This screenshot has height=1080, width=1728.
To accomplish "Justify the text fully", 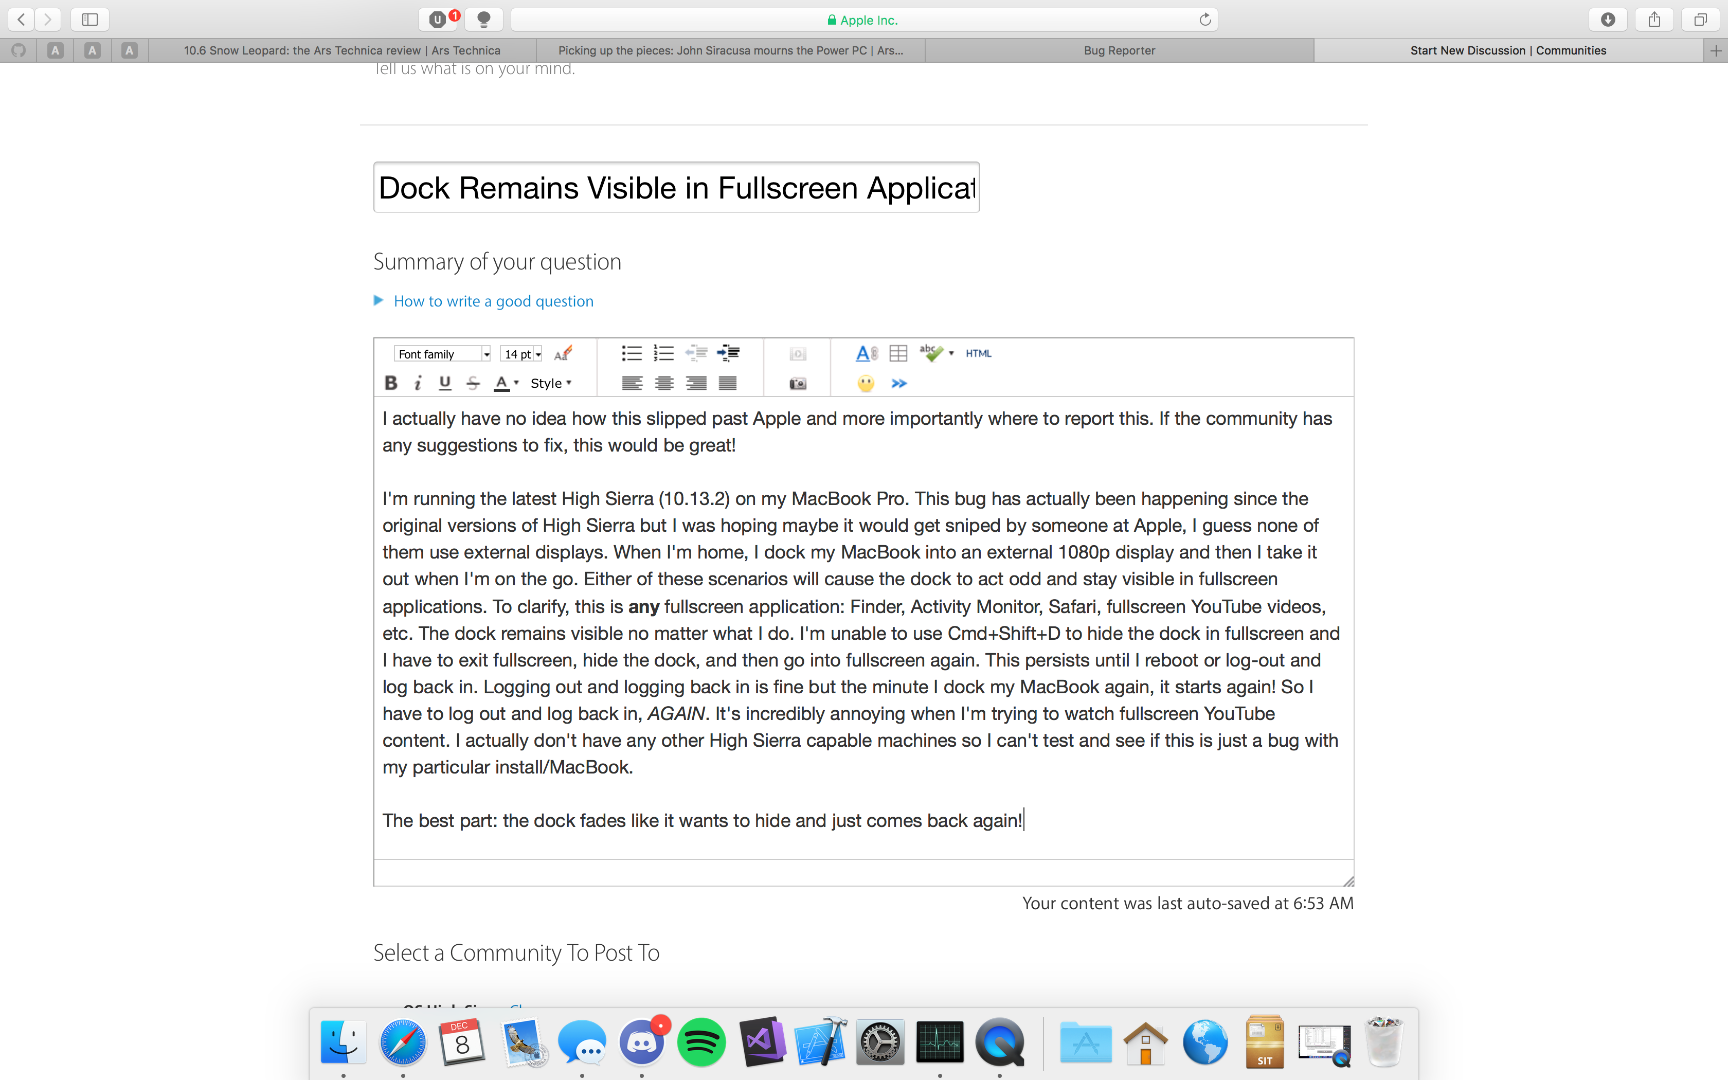I will (x=728, y=383).
